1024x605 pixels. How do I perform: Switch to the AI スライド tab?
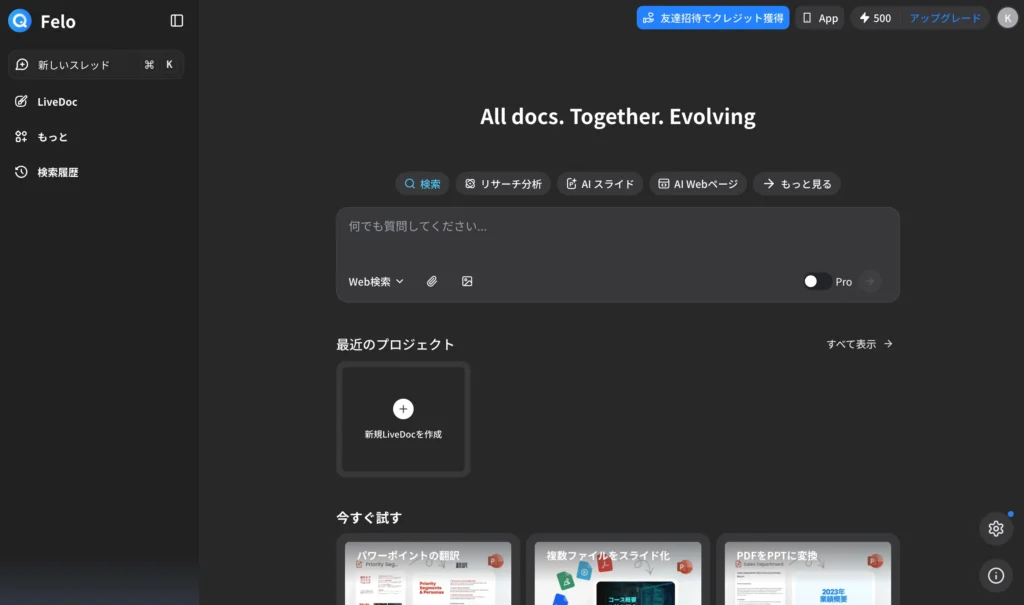coord(600,183)
